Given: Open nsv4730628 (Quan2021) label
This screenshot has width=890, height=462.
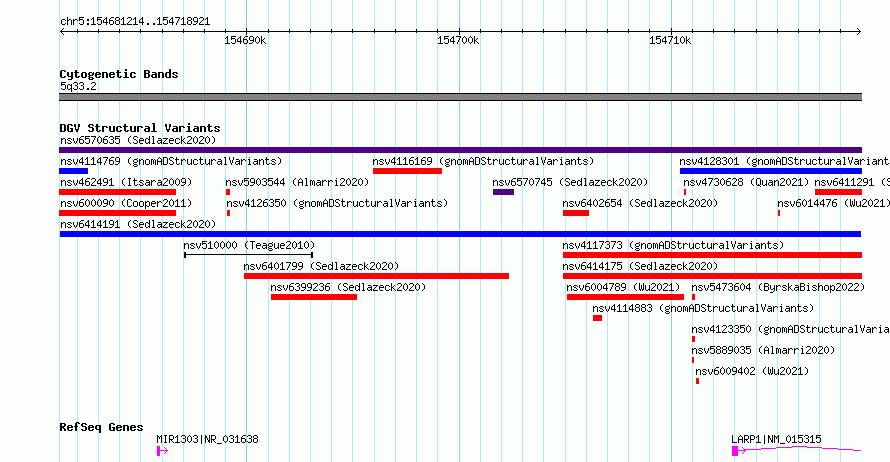Looking at the screenshot, I should pyautogui.click(x=746, y=182).
